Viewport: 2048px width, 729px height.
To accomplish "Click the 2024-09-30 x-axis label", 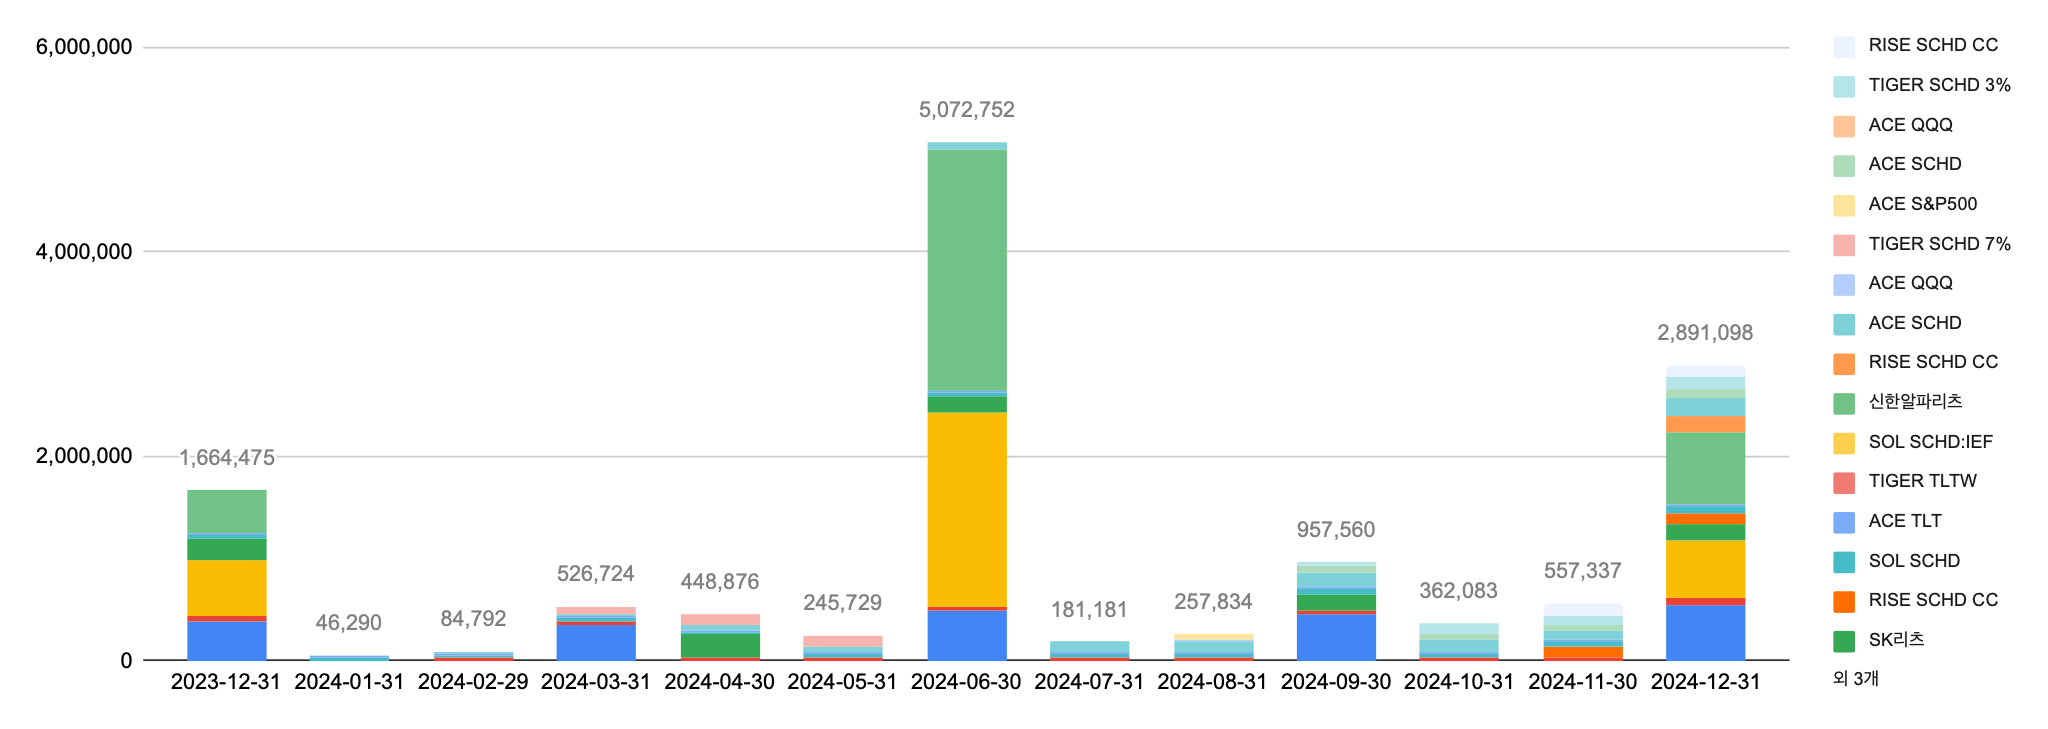I will coord(1335,682).
